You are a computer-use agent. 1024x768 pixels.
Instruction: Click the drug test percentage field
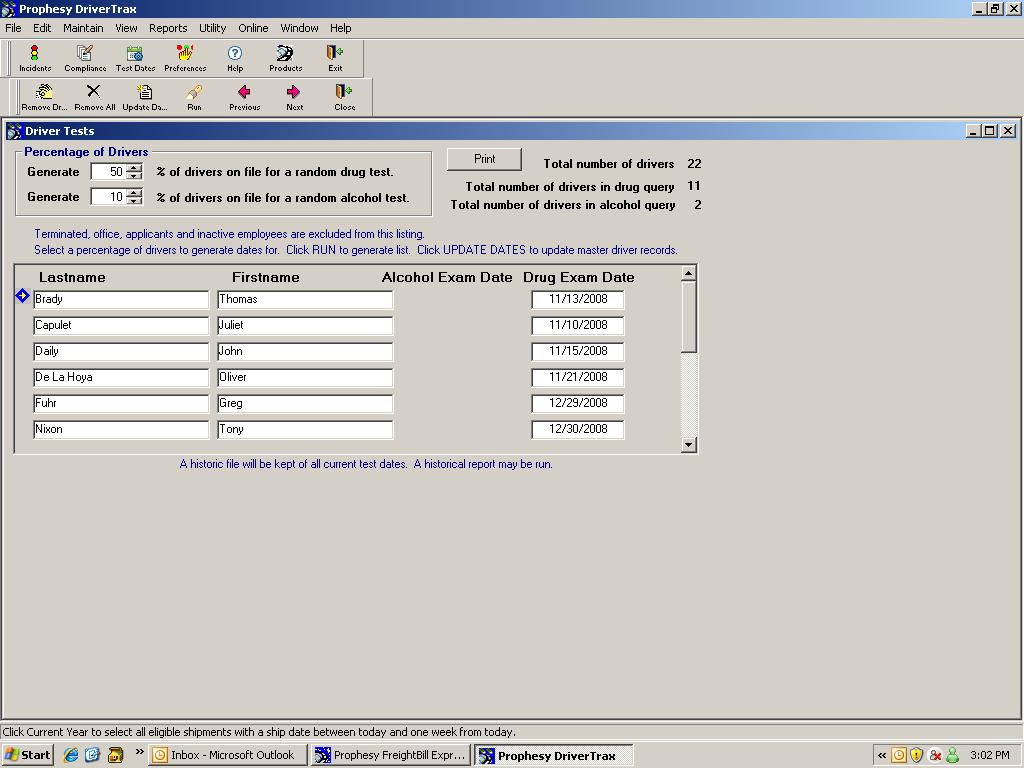pyautogui.click(x=108, y=172)
